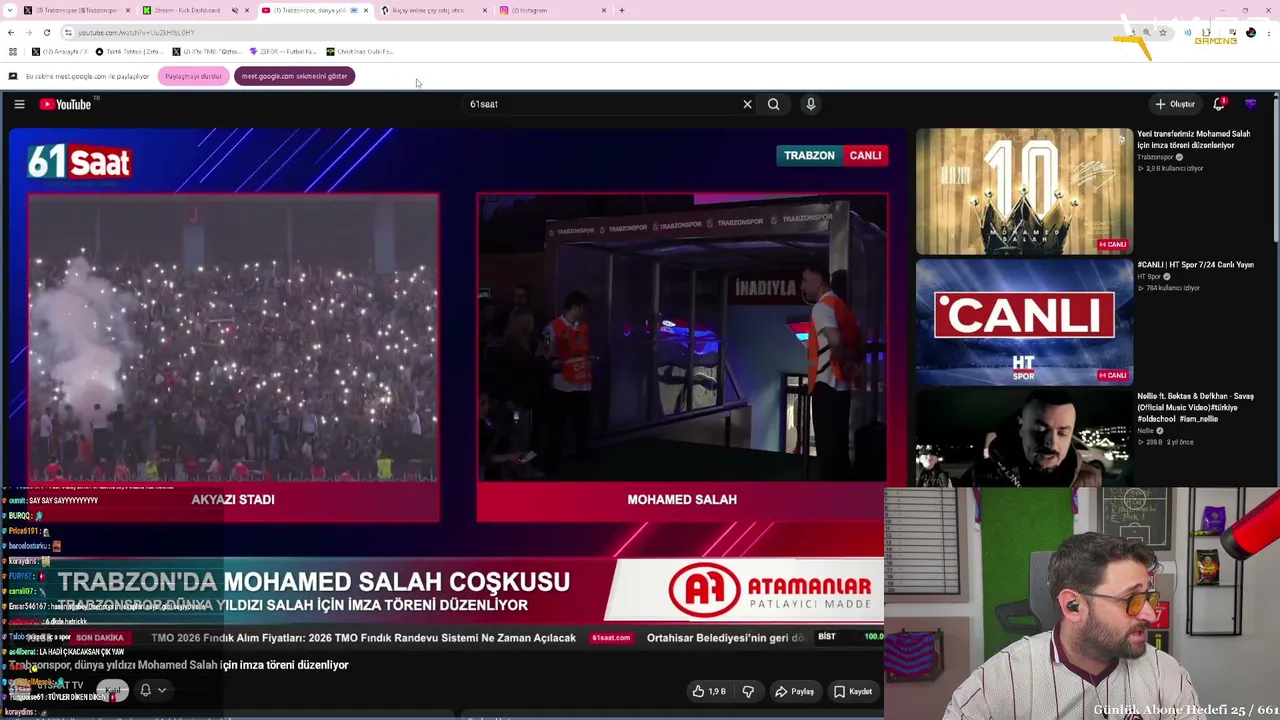Open the Chrome three-dot menu
Viewport: 1280px width, 720px height.
1268,33
